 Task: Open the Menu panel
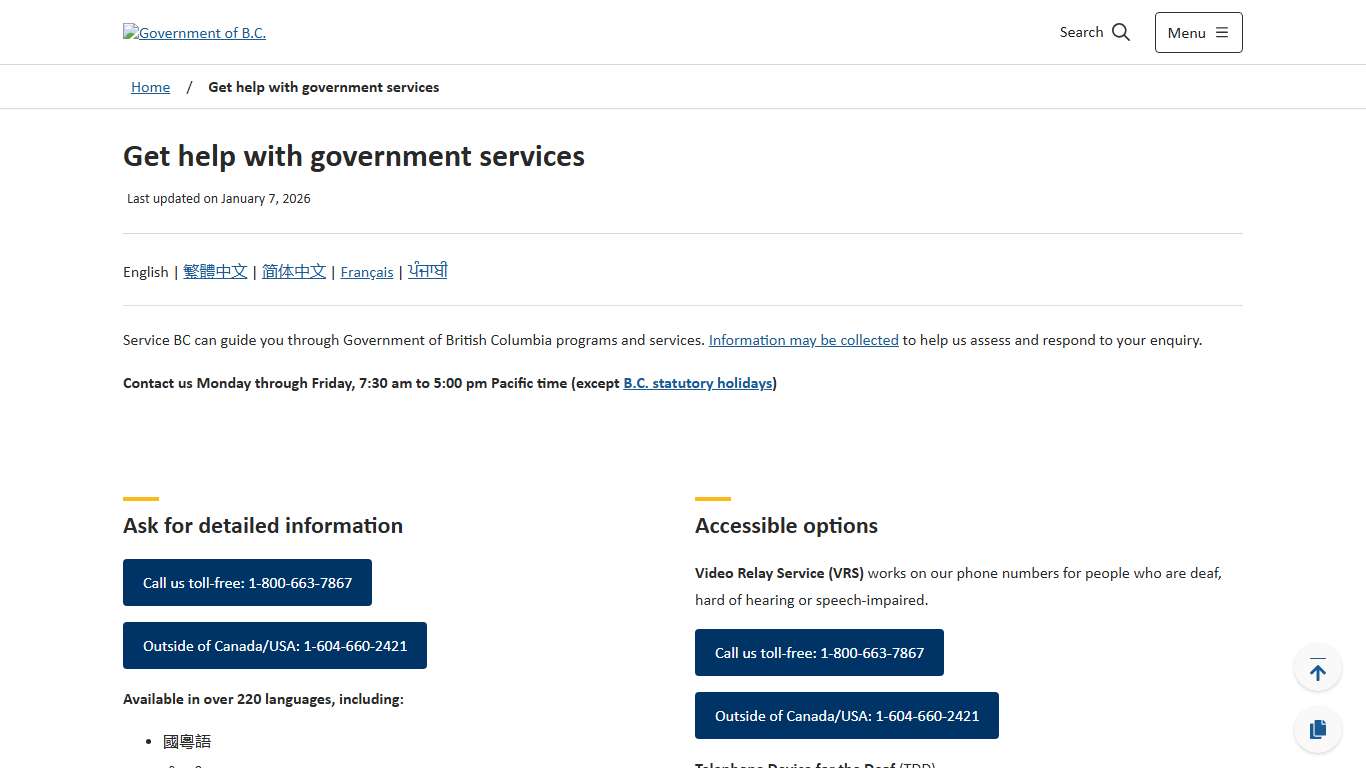tap(1197, 32)
